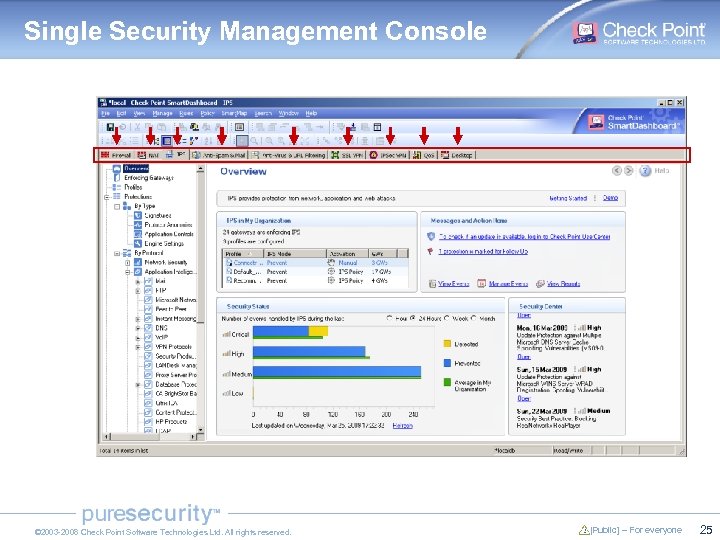
Task: Click the CA BrightStor icon
Action: [148, 394]
